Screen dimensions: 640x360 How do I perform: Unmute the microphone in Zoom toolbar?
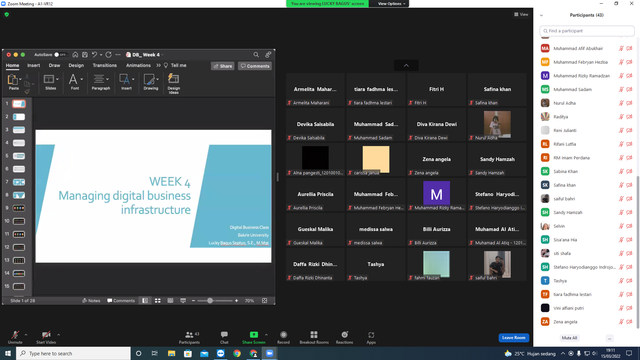click(x=15, y=337)
